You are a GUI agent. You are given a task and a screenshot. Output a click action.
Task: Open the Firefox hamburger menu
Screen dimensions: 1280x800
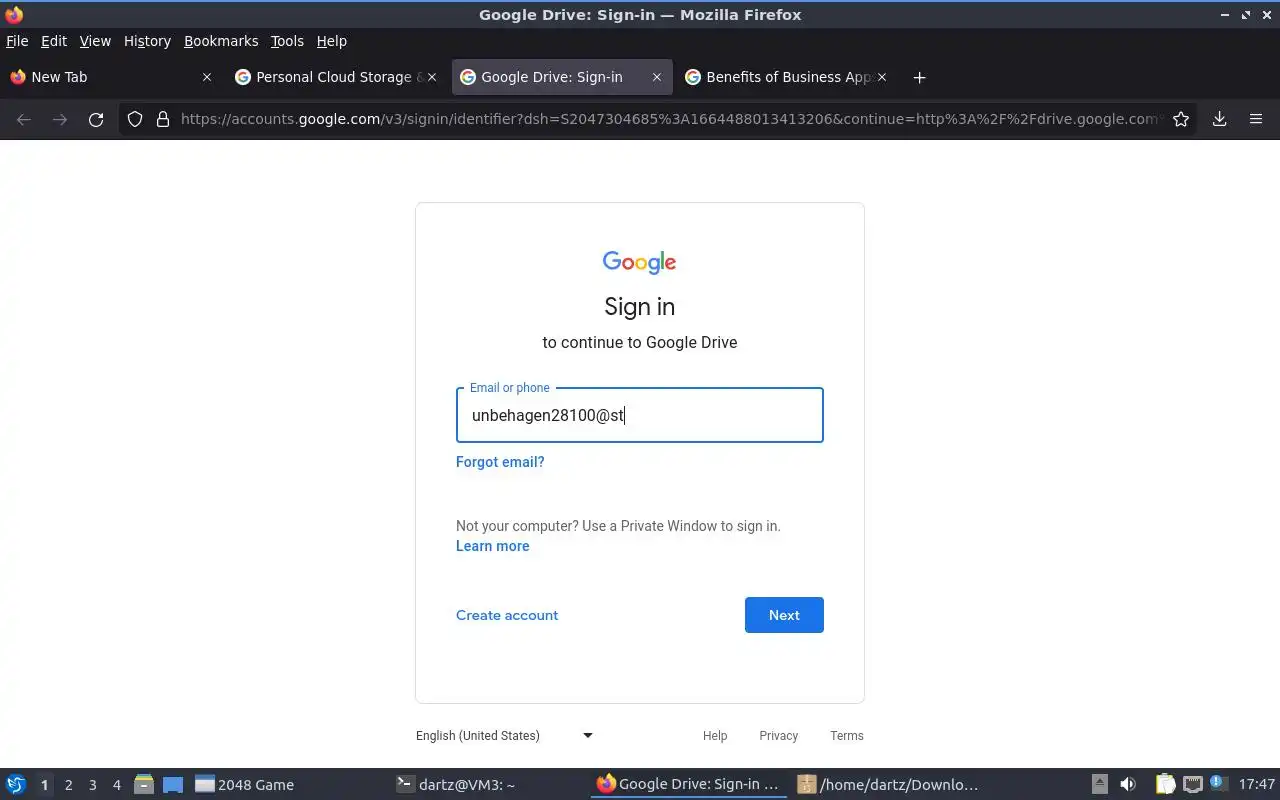1256,119
